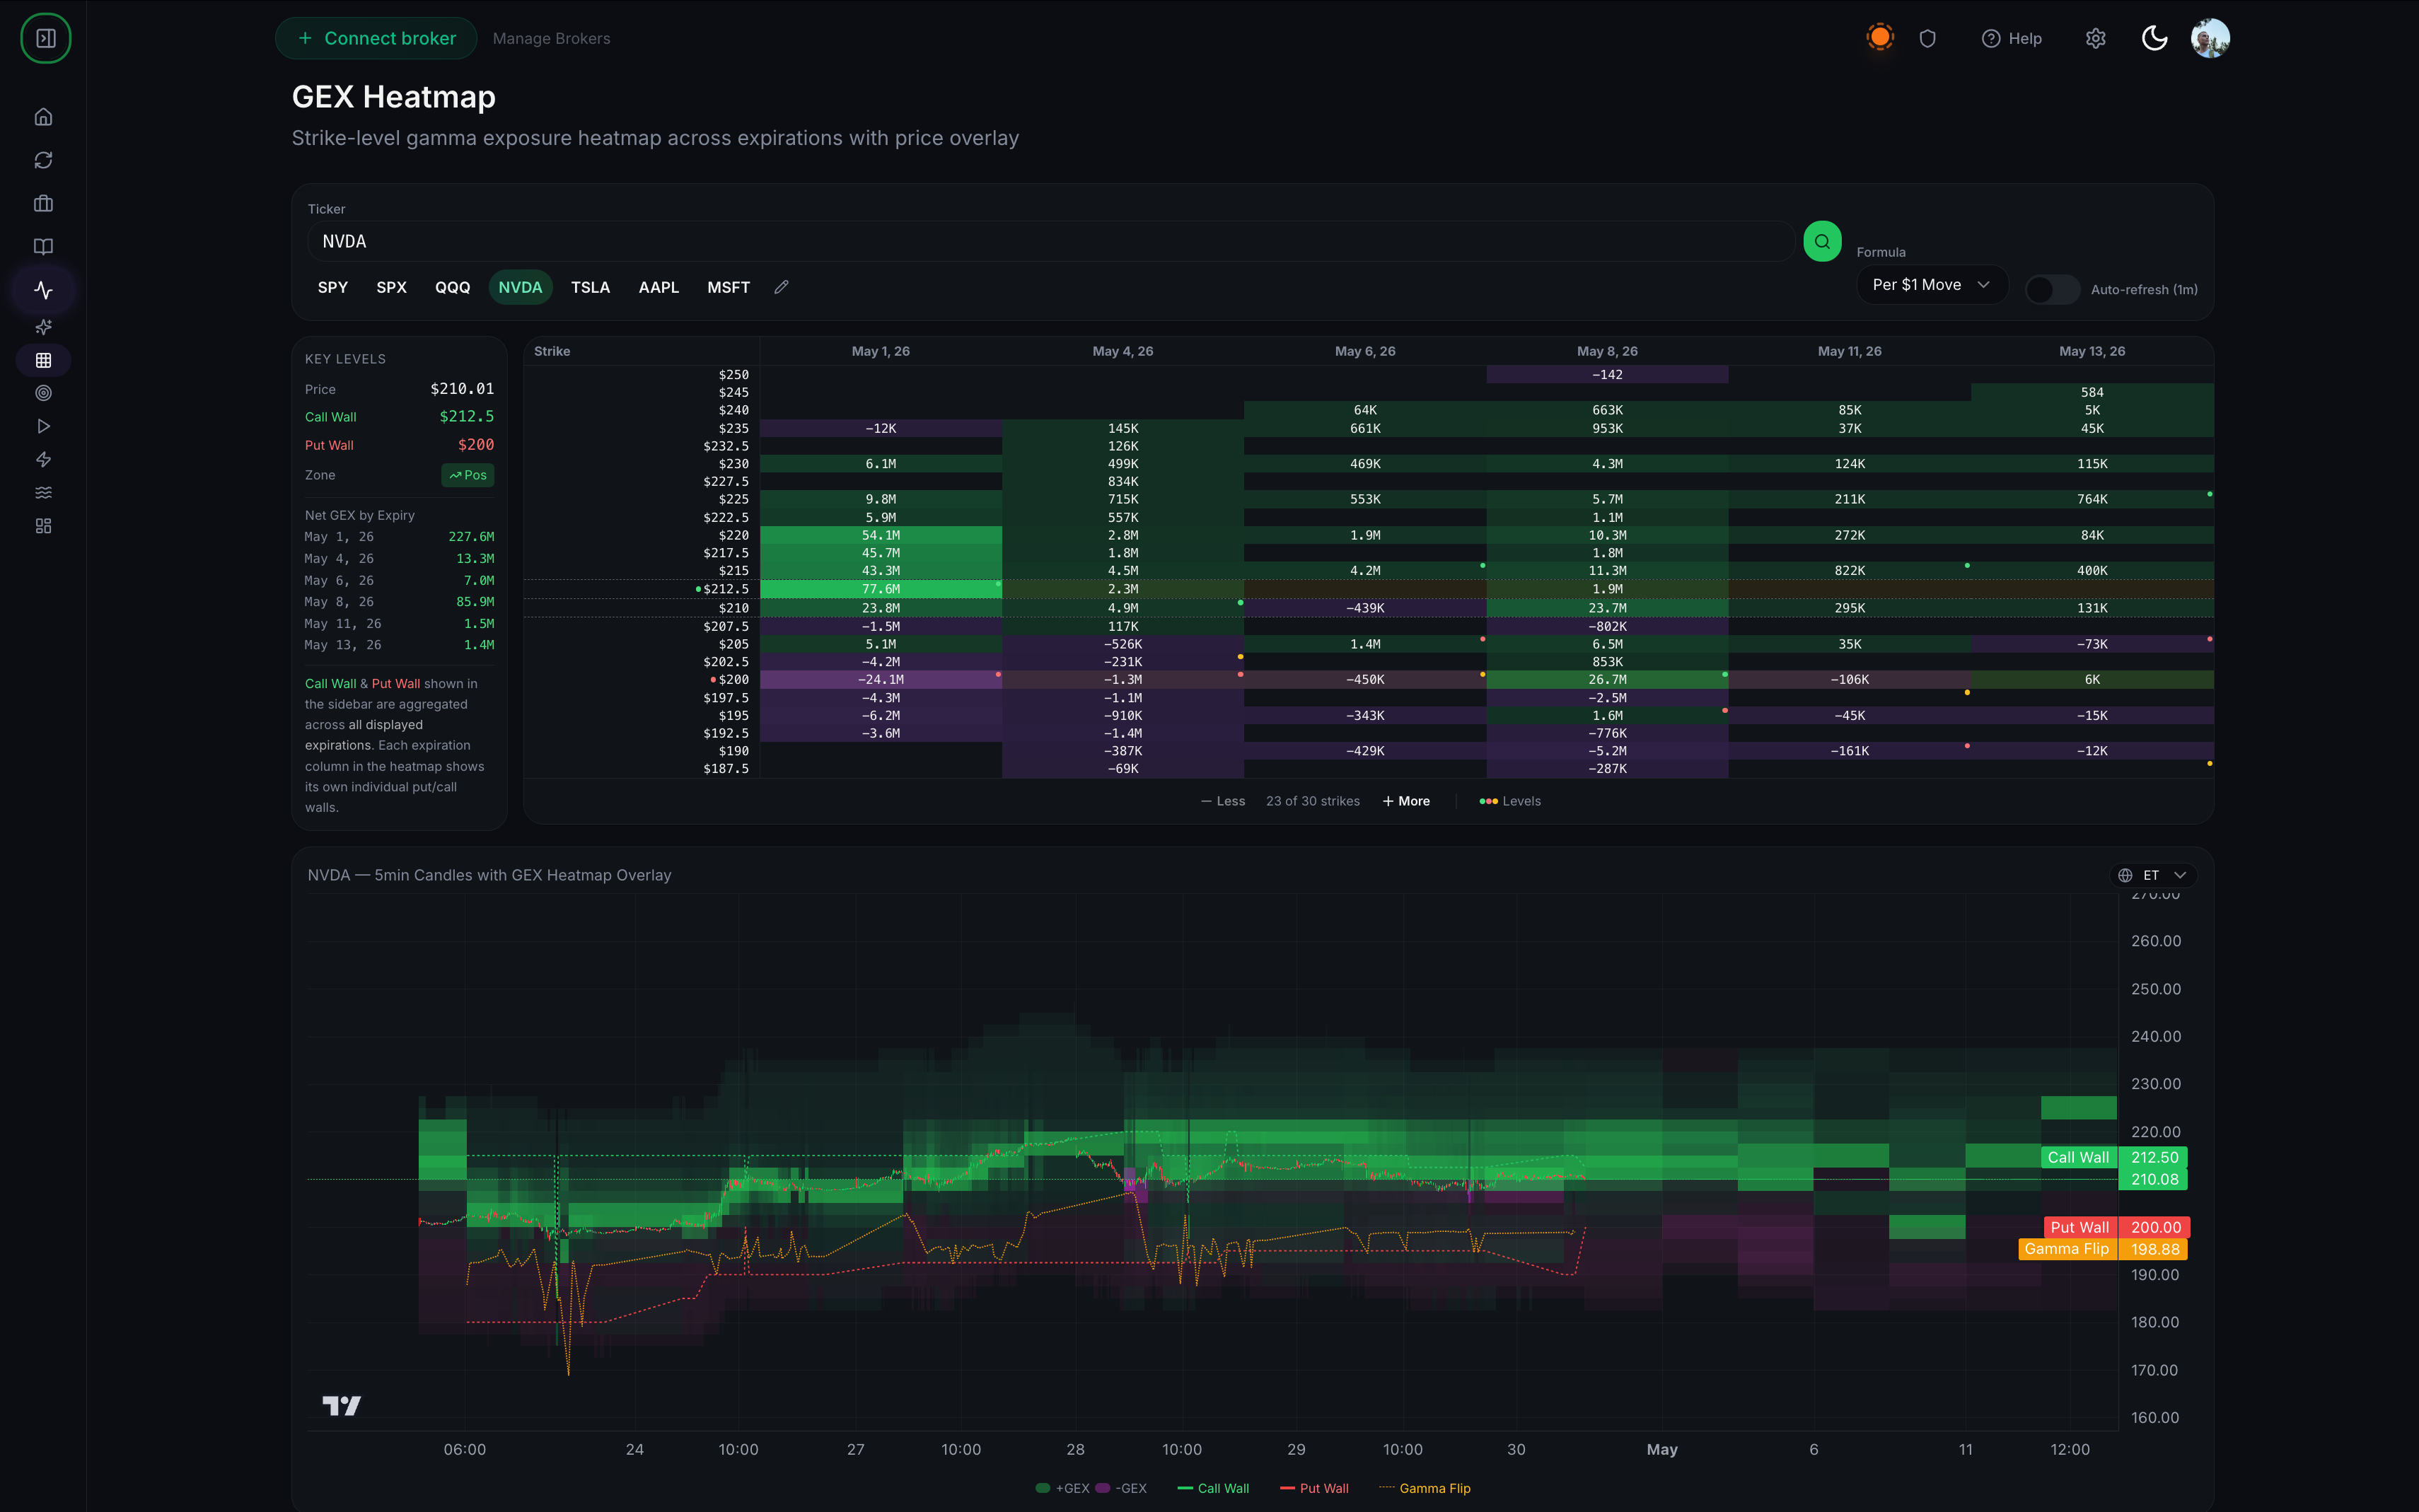Open the Formula Per $1 Move dropdown
Image resolution: width=2419 pixels, height=1512 pixels.
point(1931,285)
